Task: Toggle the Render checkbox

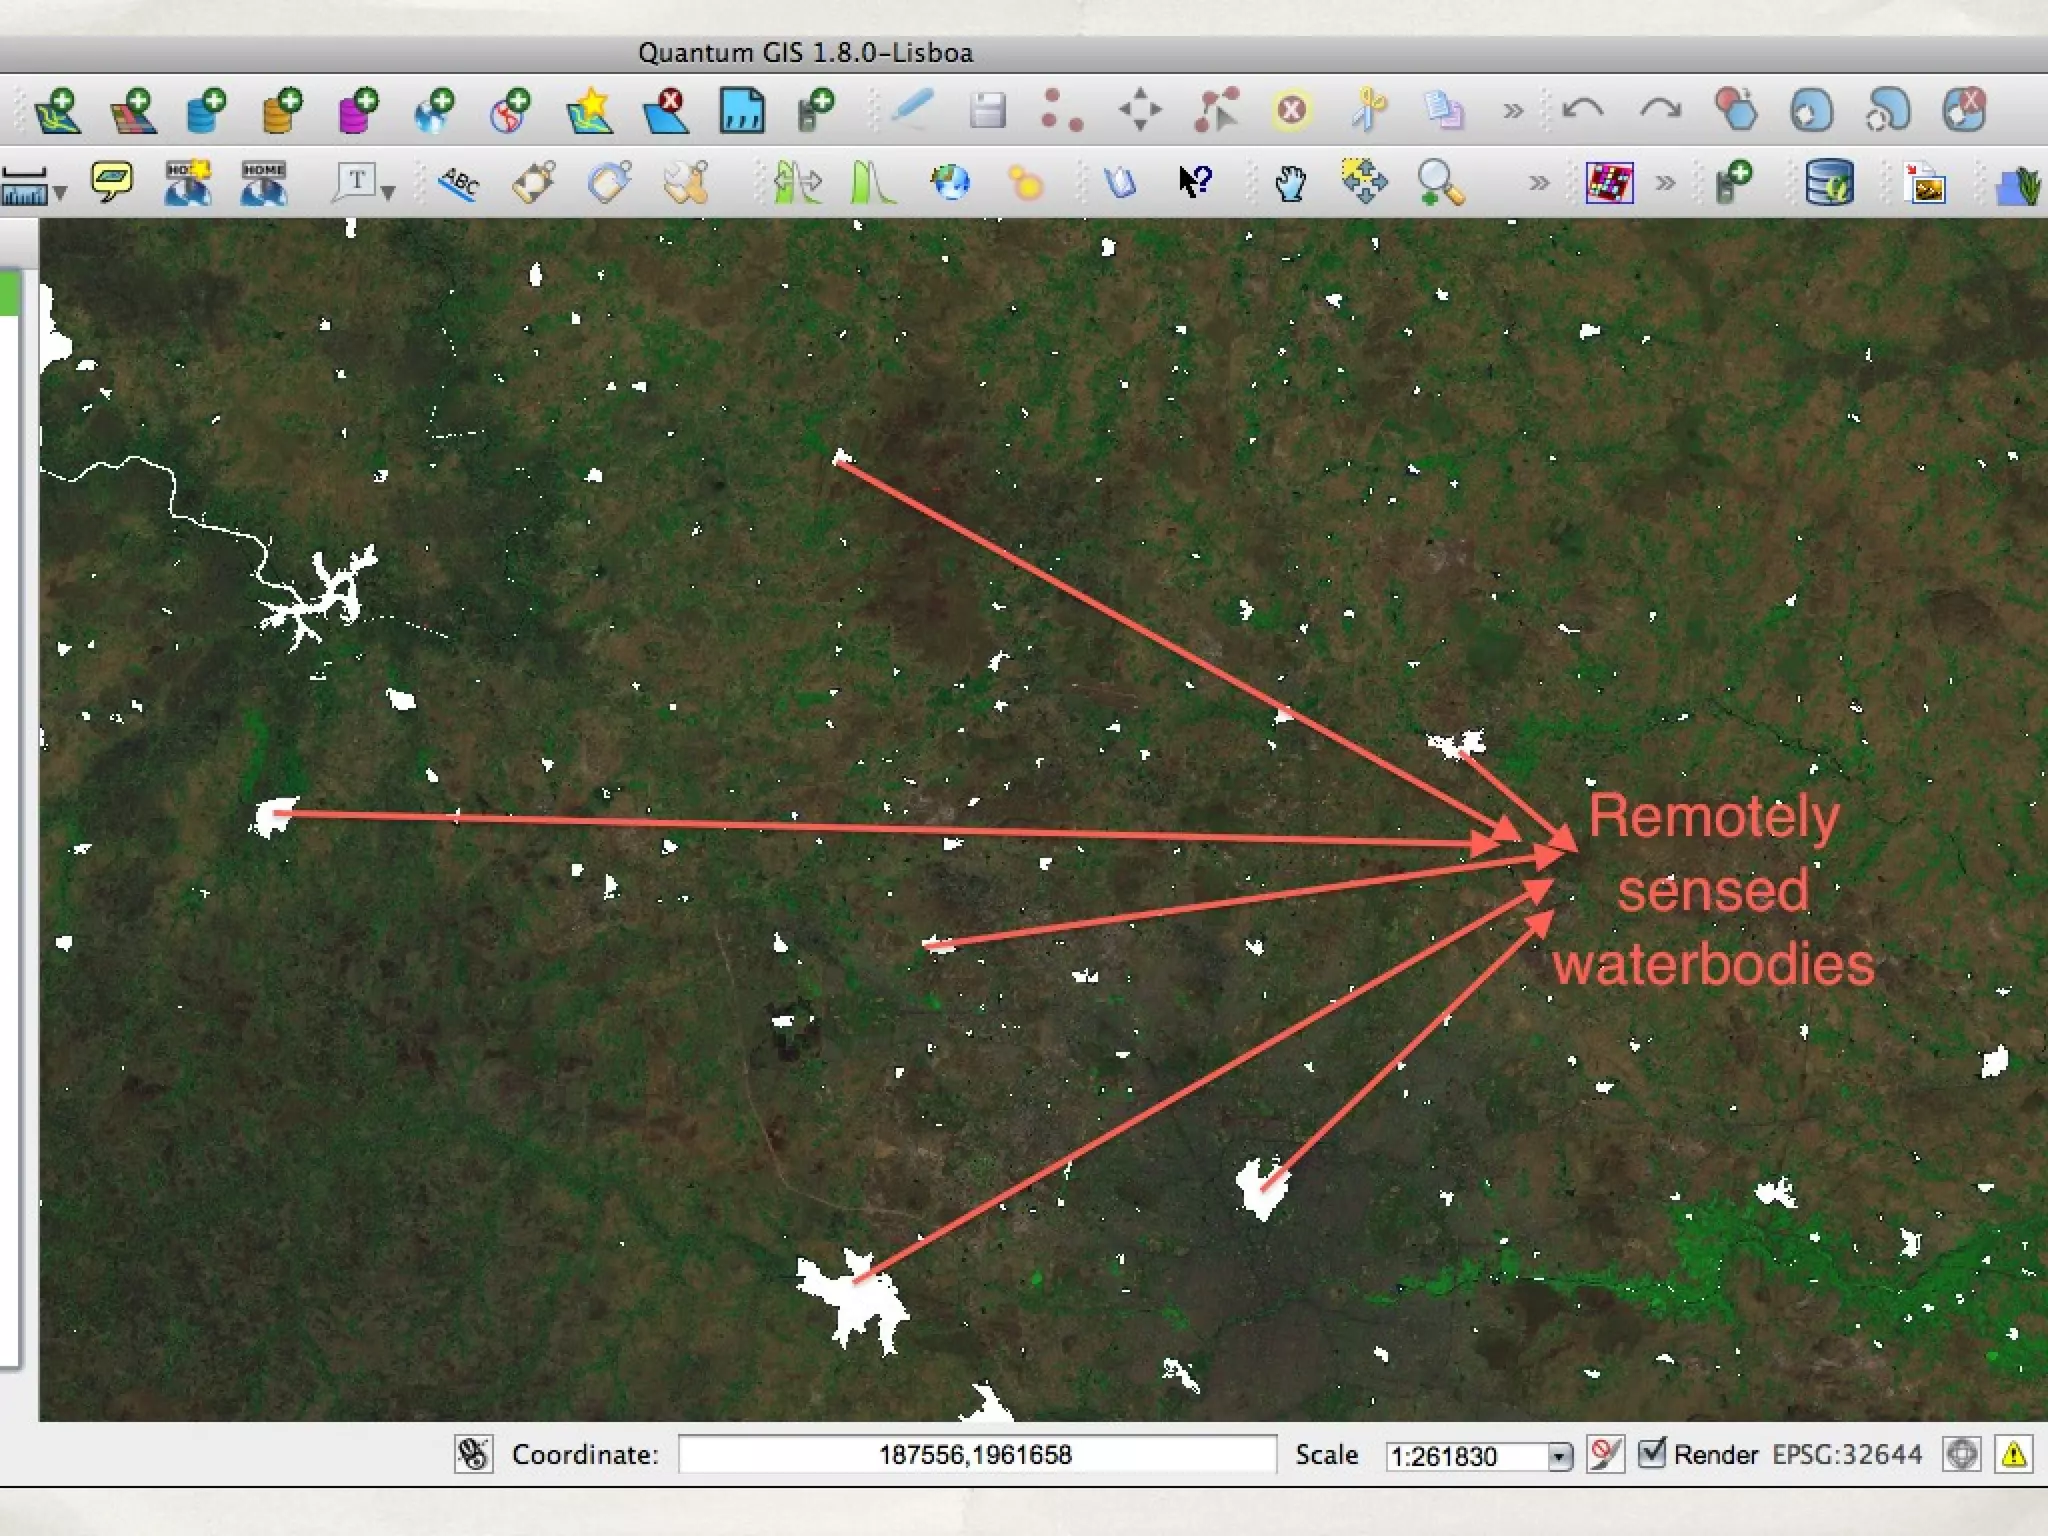Action: point(1652,1452)
